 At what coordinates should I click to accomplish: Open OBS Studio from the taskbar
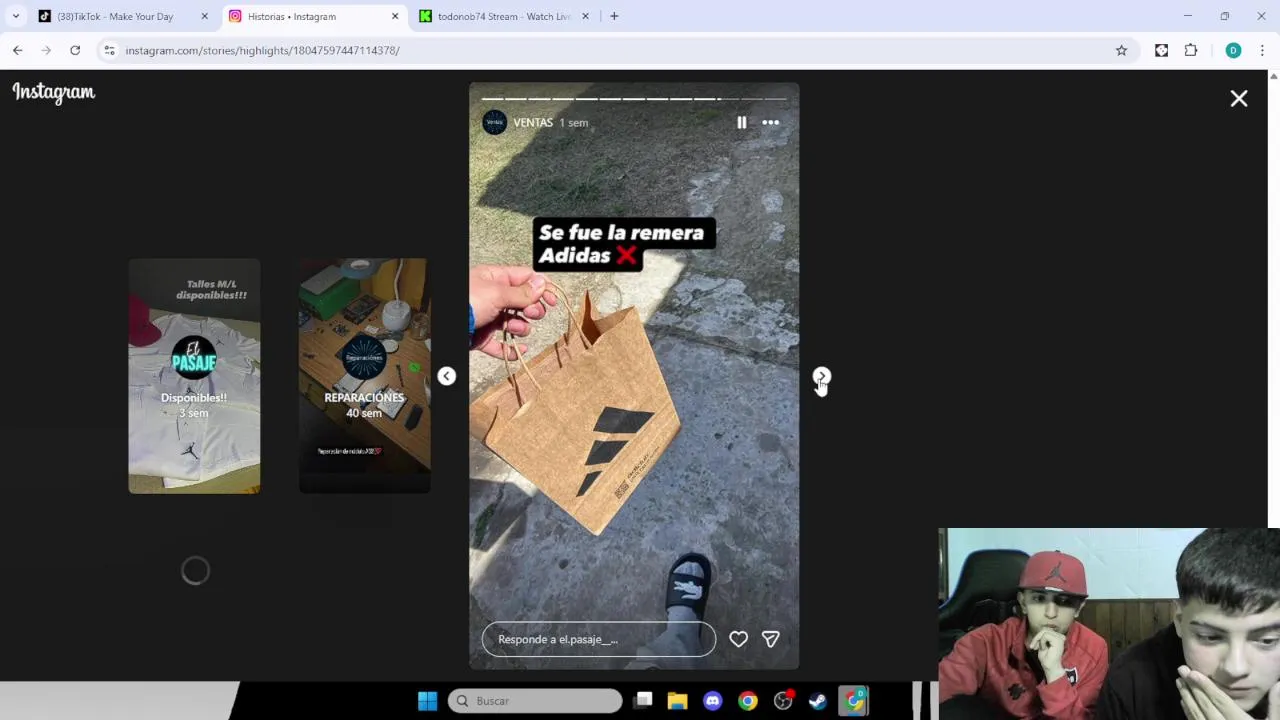click(783, 701)
